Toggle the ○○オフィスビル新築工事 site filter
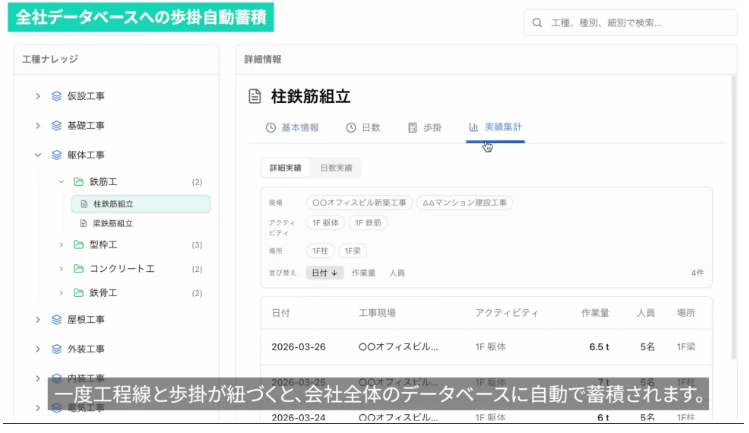Image resolution: width=749 pixels, height=433 pixels. pyautogui.click(x=359, y=203)
